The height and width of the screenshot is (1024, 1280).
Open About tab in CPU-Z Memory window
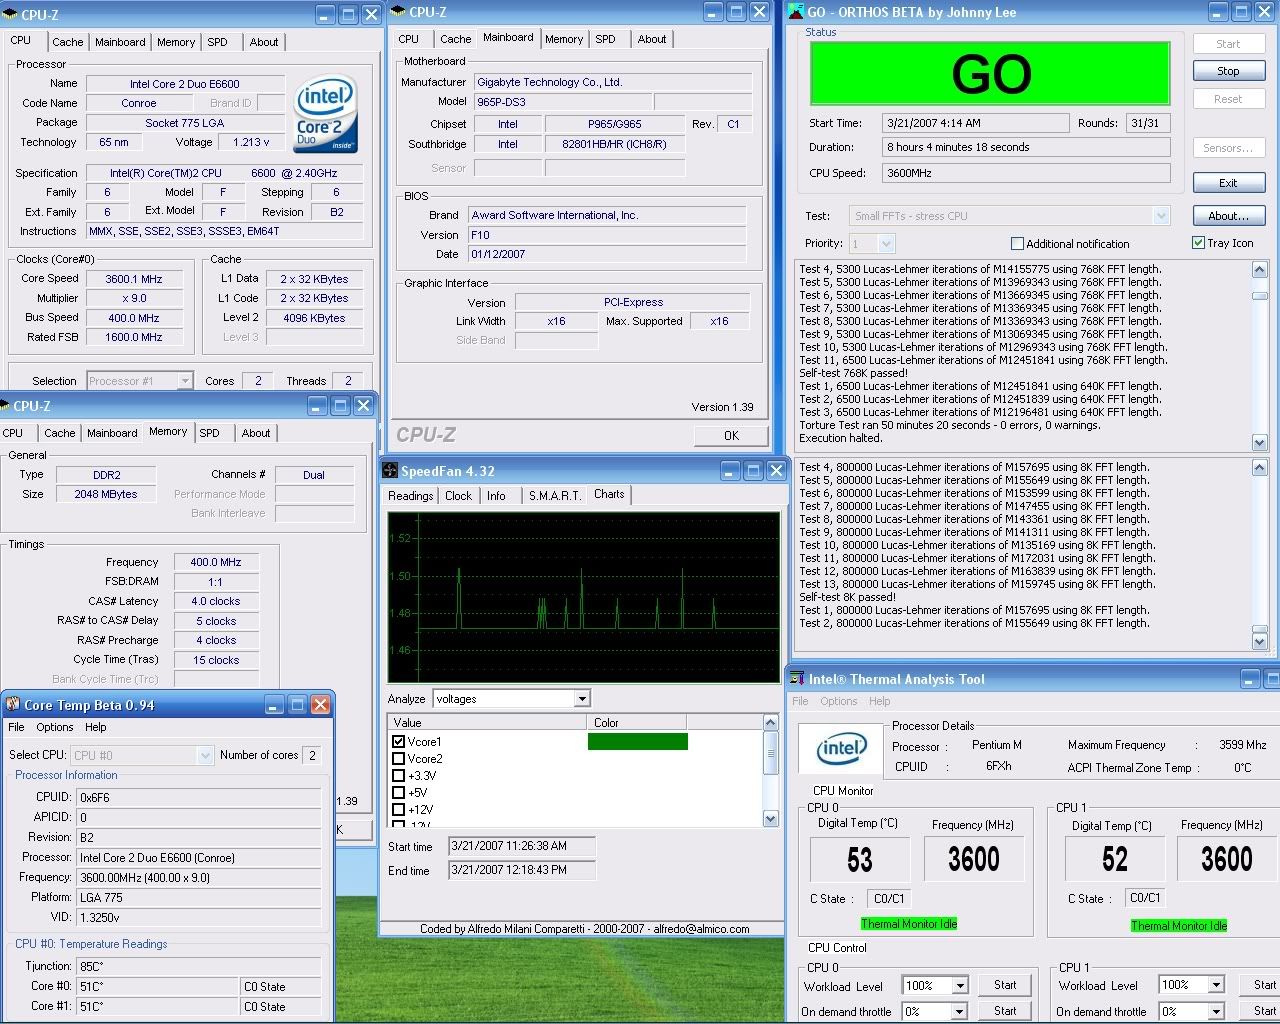[x=256, y=433]
